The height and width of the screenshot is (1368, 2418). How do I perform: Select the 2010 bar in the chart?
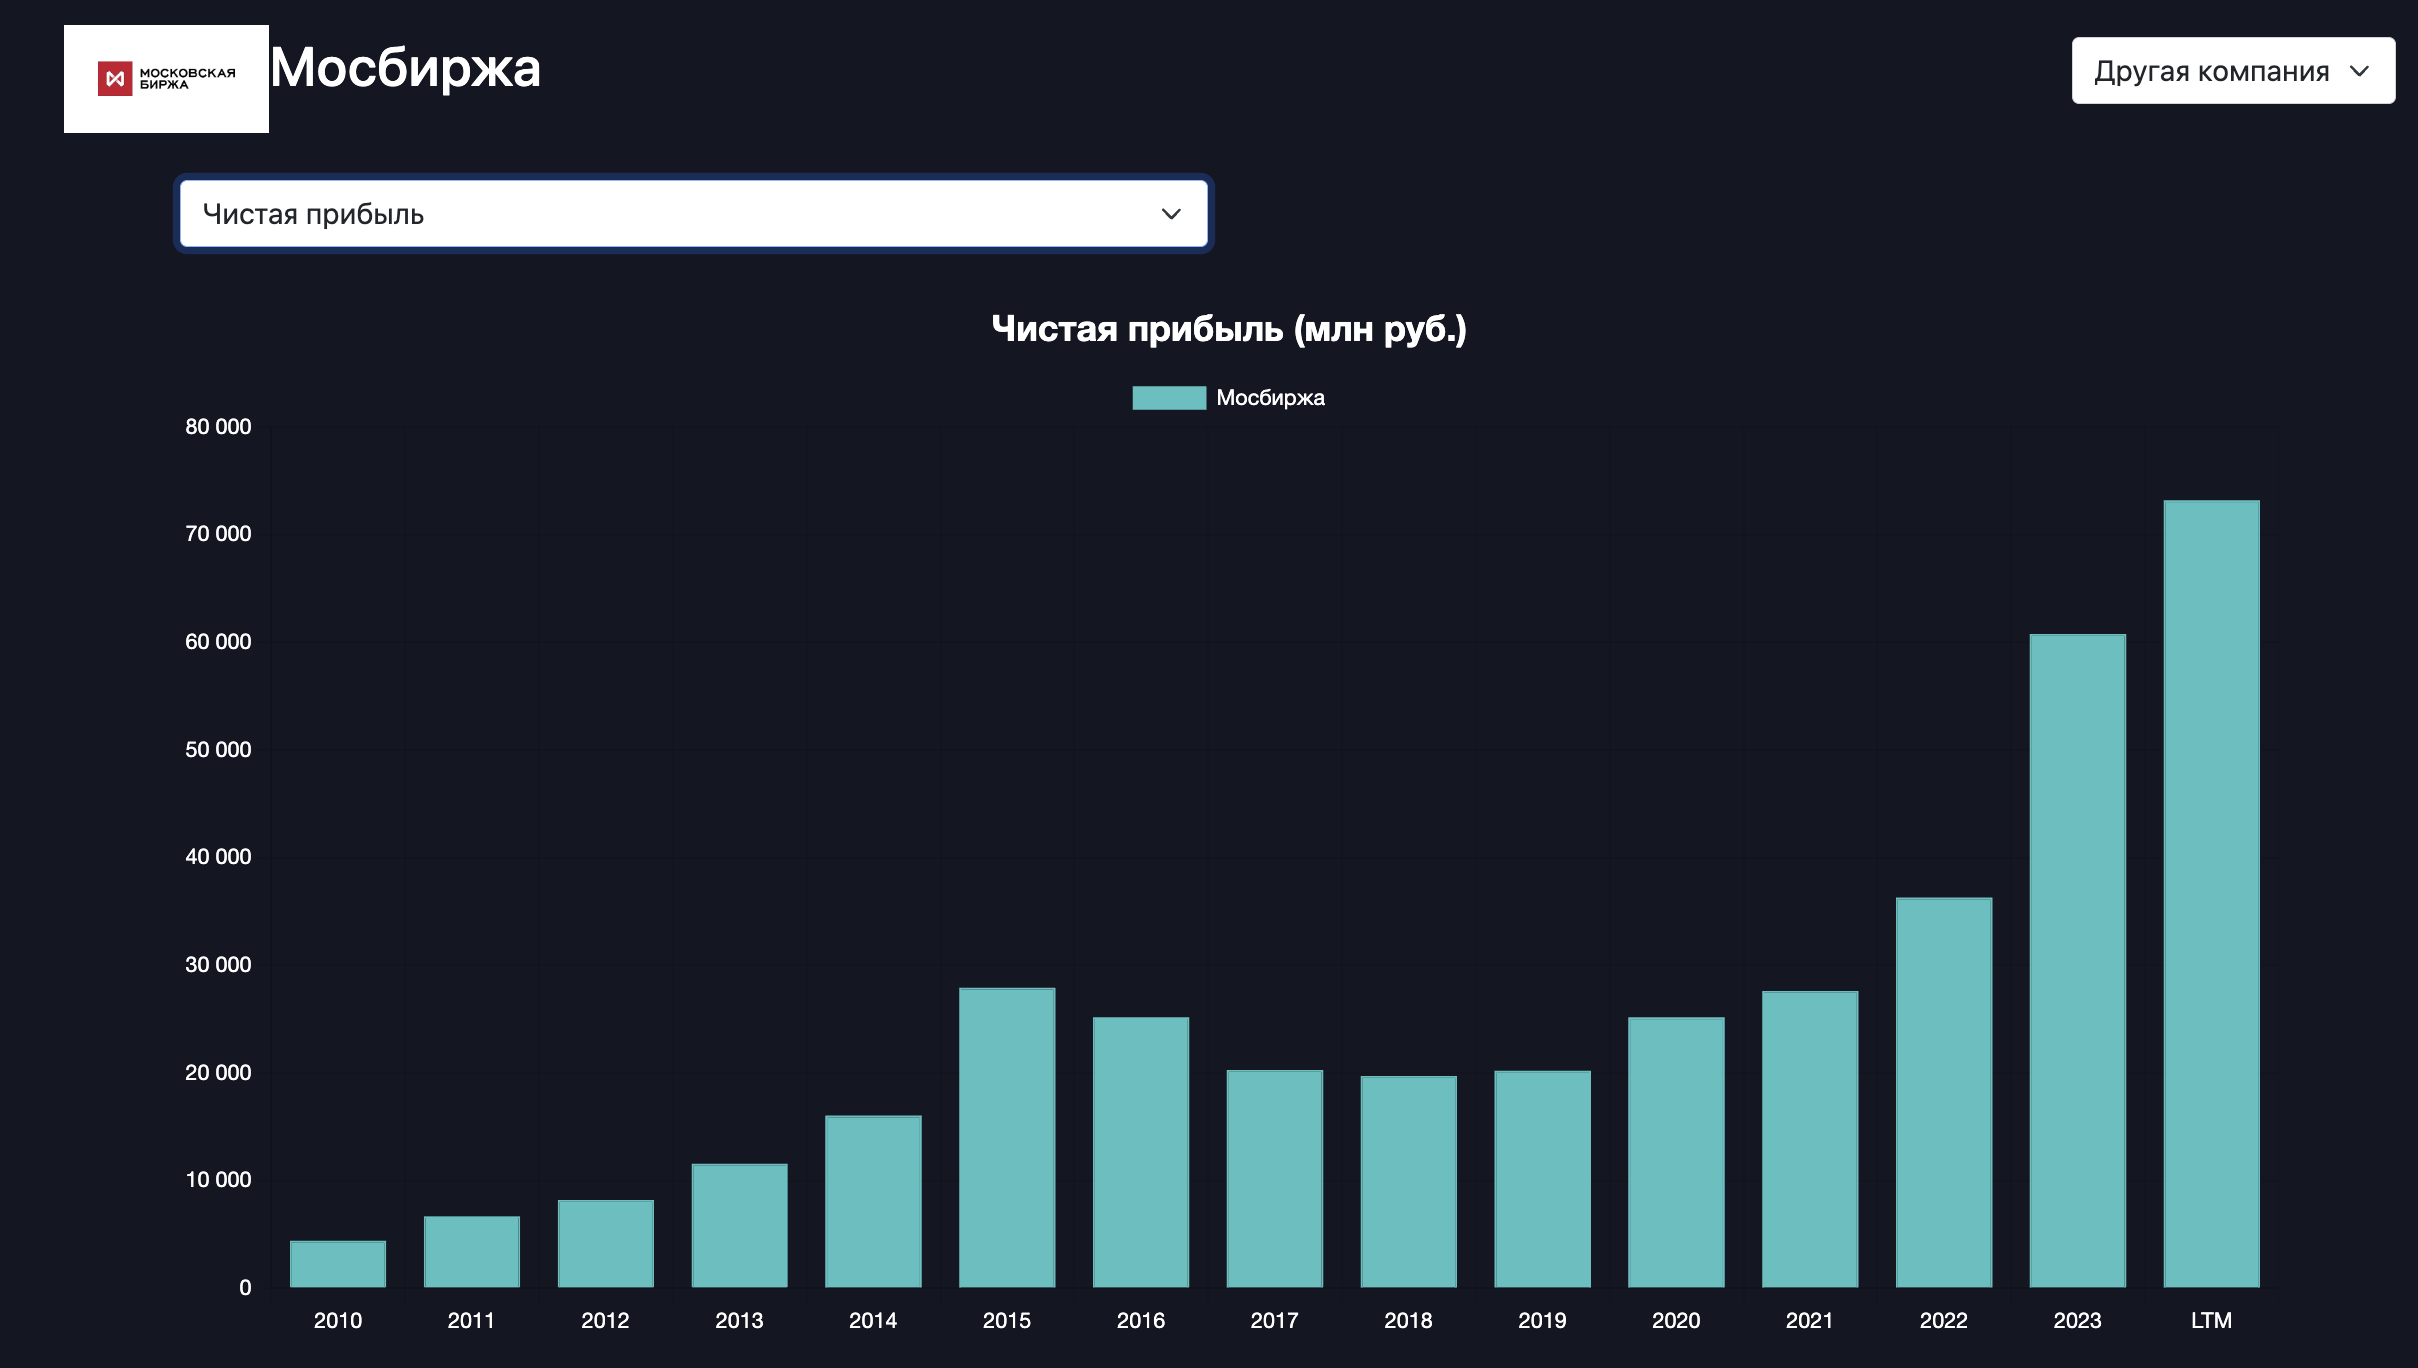[338, 1264]
